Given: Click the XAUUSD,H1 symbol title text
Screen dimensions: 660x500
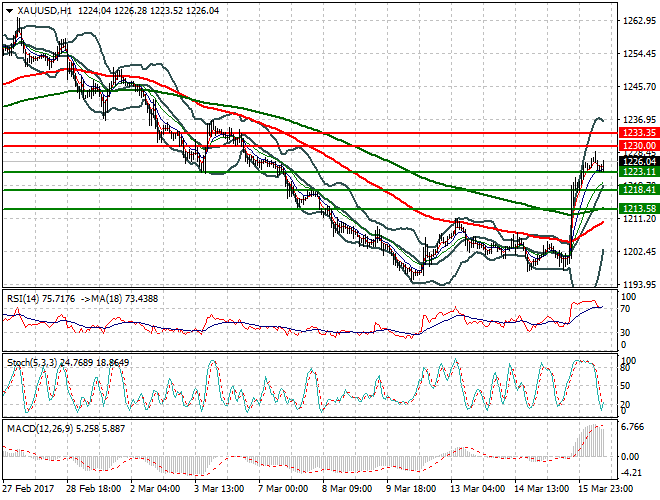Looking at the screenshot, I should tap(42, 10).
